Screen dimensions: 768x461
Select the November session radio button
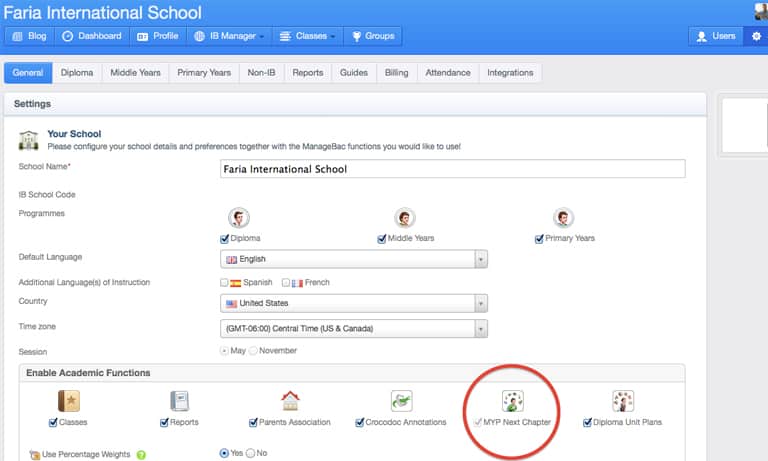pos(253,351)
